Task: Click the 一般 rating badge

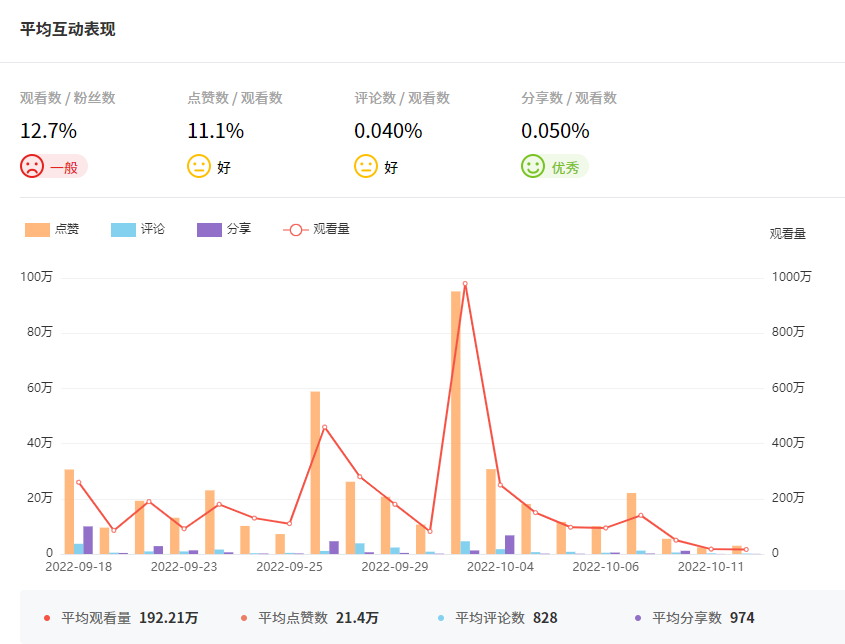Action: click(64, 167)
